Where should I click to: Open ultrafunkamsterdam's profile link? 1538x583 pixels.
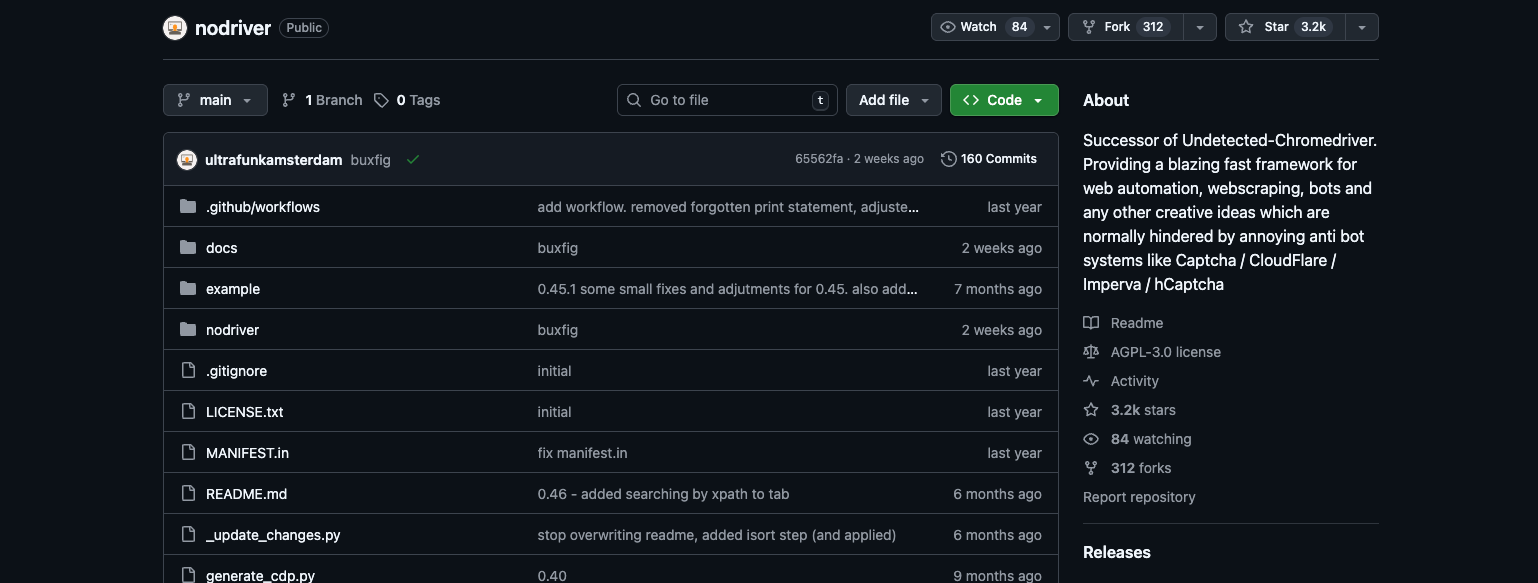[272, 159]
